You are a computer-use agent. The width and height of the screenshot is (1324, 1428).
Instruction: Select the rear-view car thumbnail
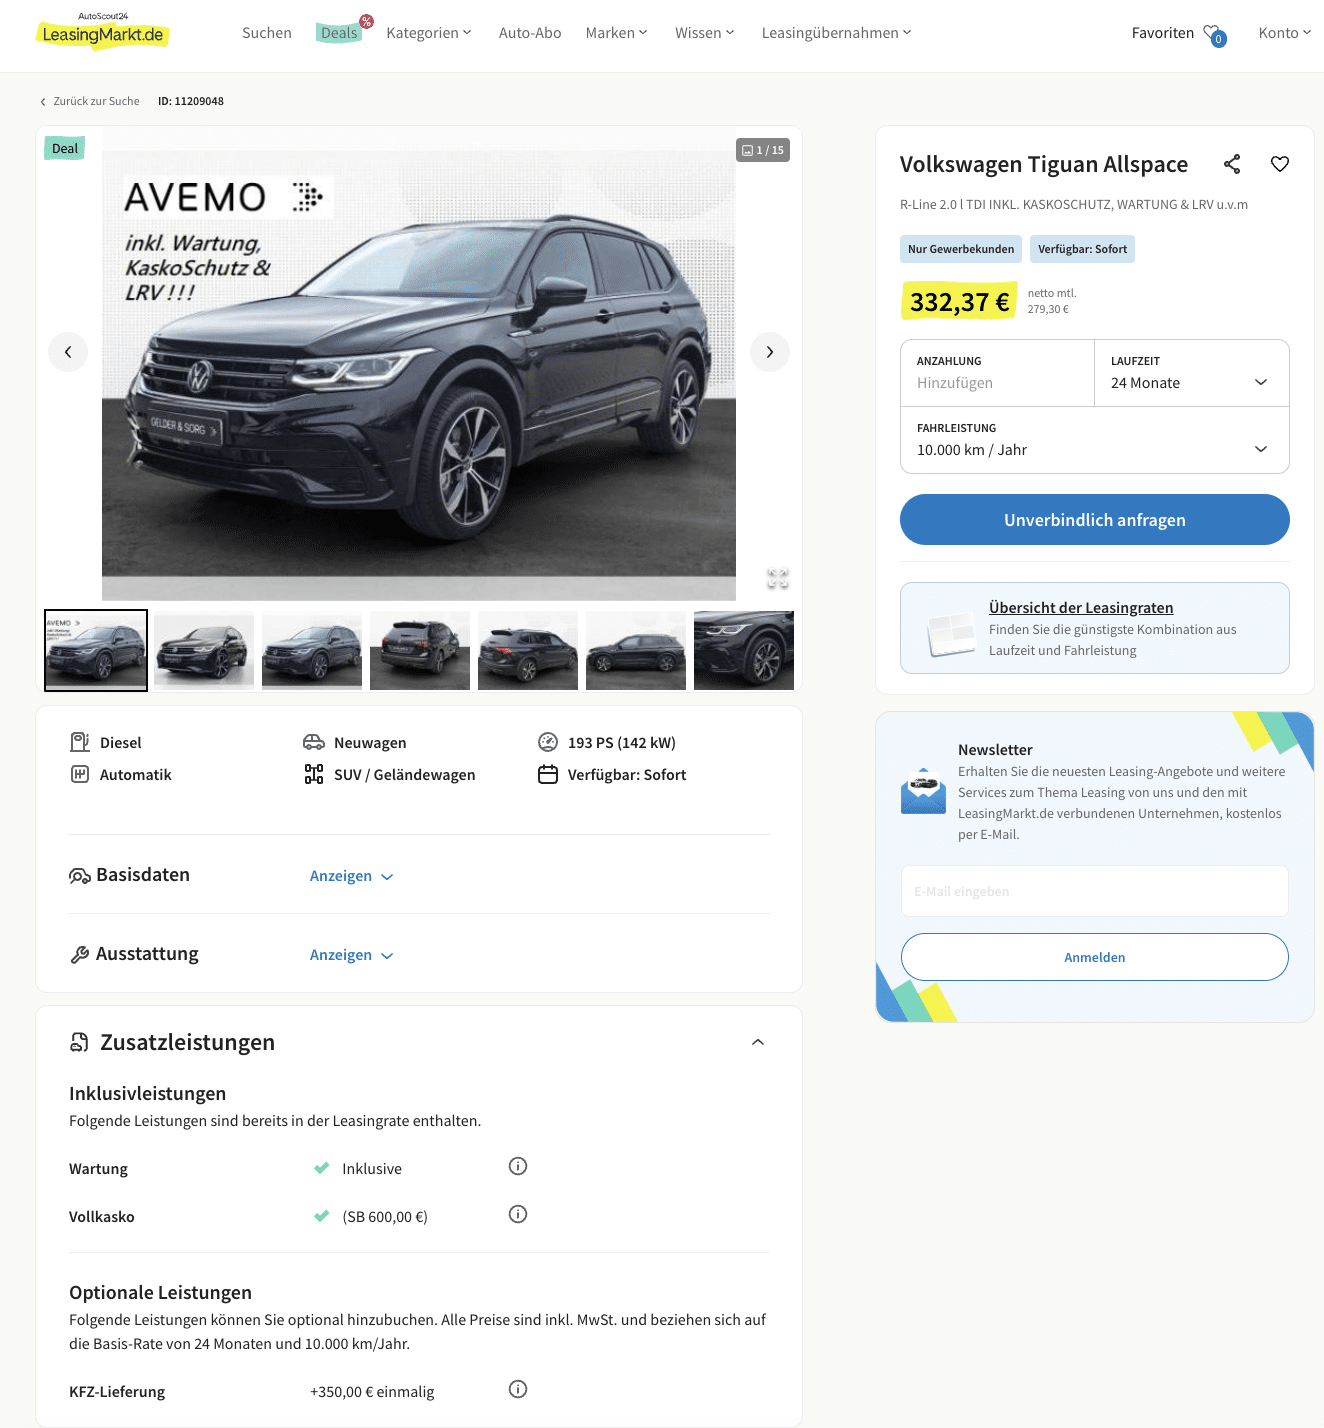click(x=420, y=651)
